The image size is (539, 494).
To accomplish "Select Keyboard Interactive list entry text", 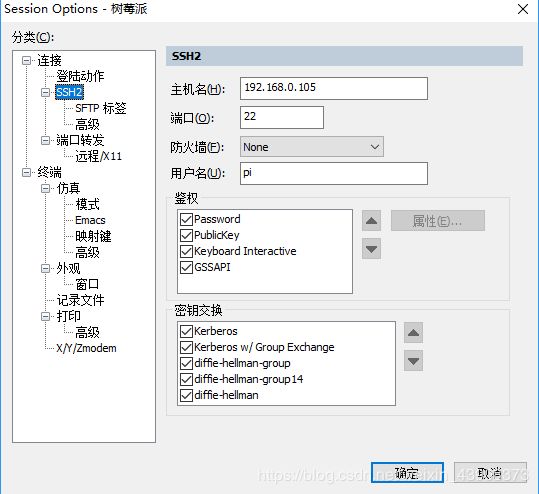I will tap(245, 251).
